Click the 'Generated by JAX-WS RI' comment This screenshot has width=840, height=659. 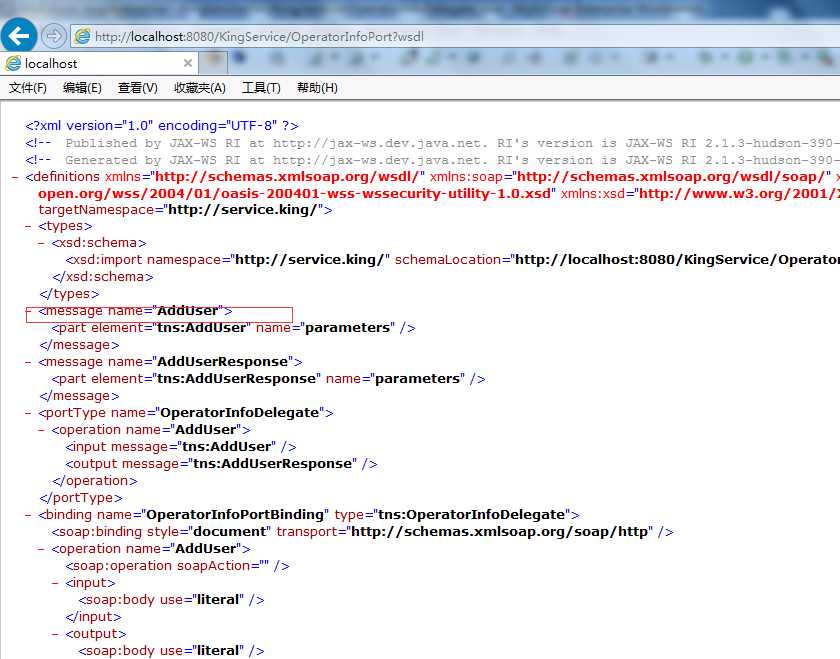pyautogui.click(x=432, y=160)
